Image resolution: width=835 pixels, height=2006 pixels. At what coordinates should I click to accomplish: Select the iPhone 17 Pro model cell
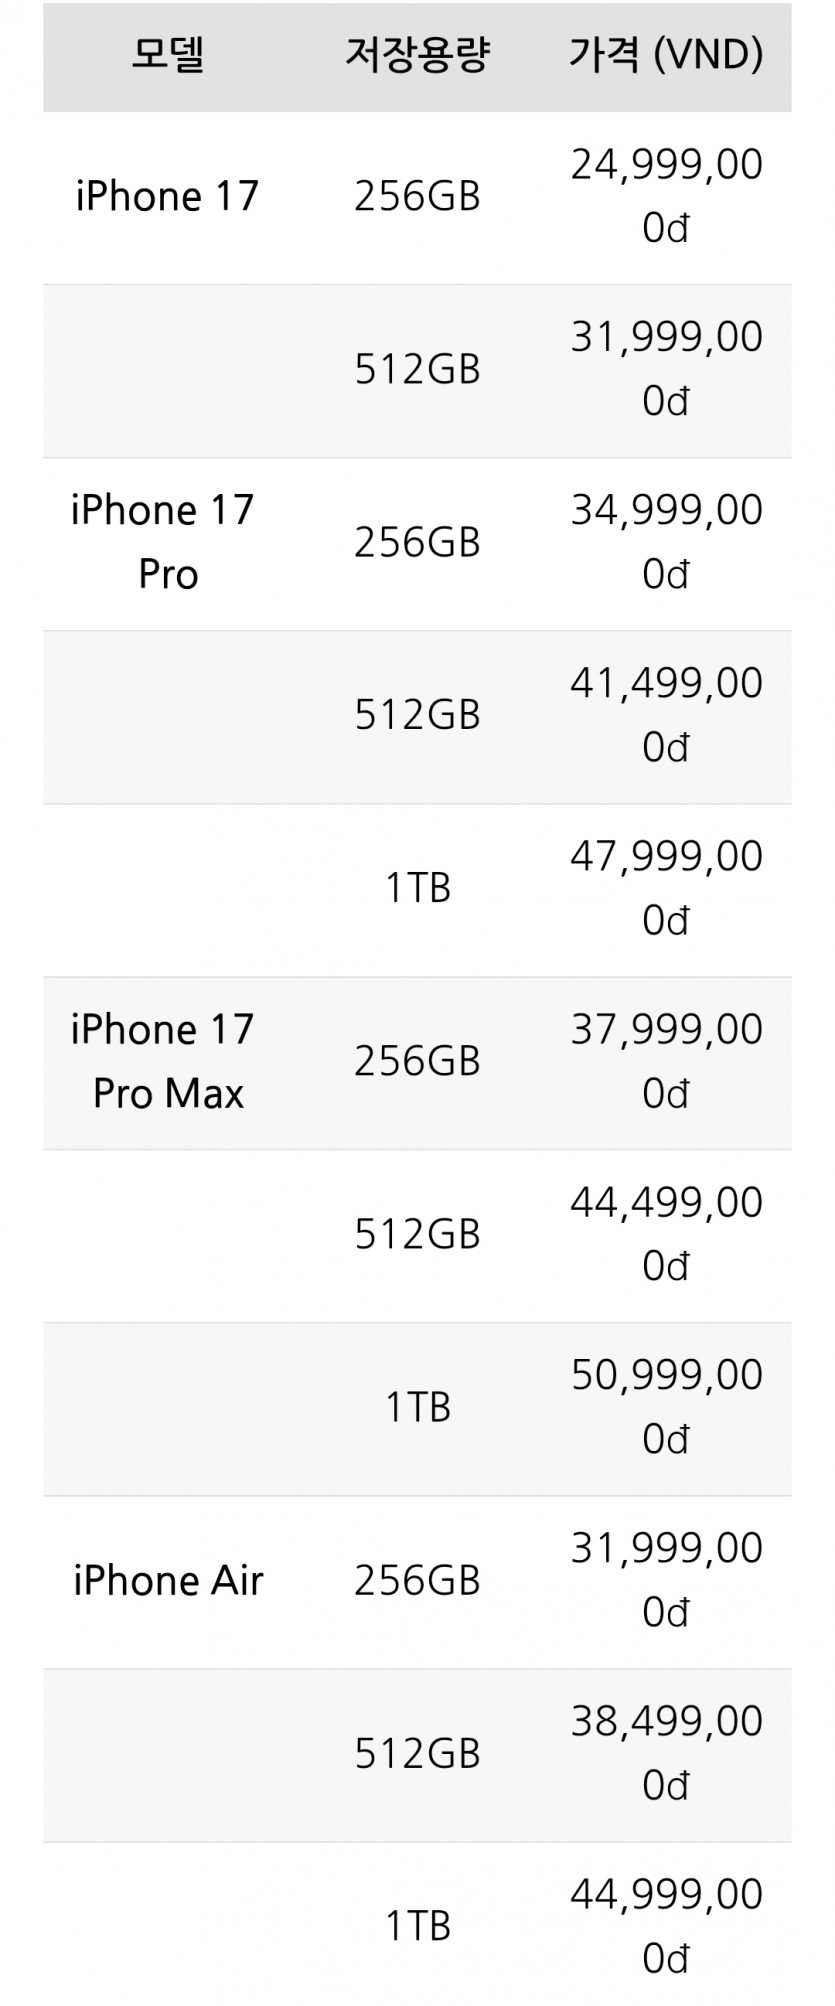(164, 542)
